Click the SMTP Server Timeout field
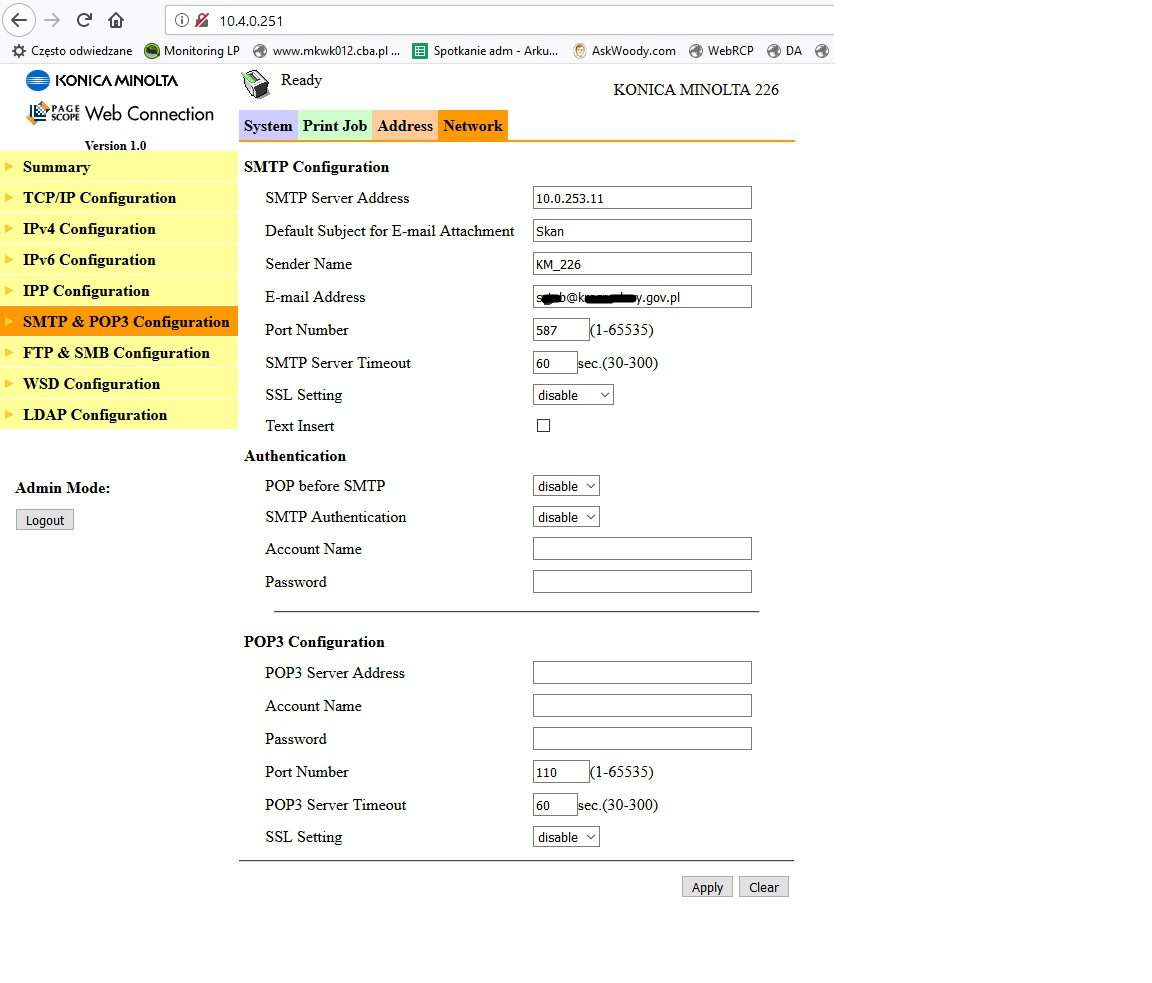The width and height of the screenshot is (1152, 983). pos(555,363)
